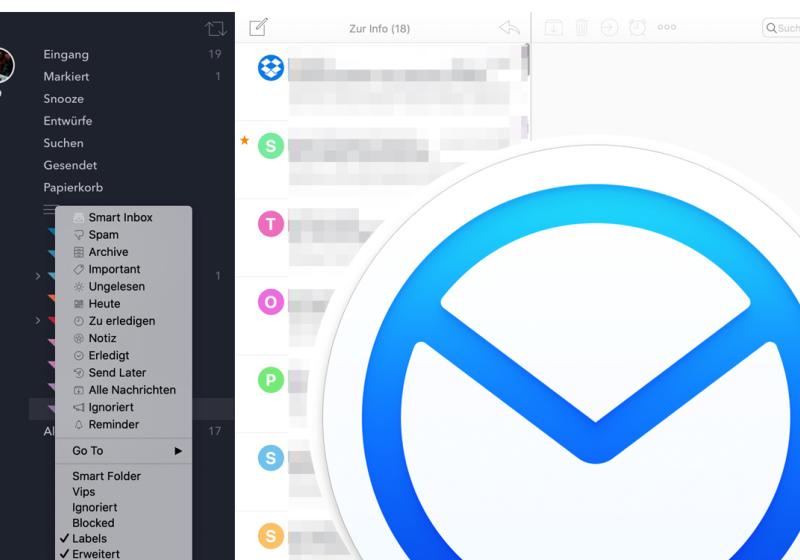Open the Snooze folder
This screenshot has width=800, height=560.
click(x=63, y=99)
